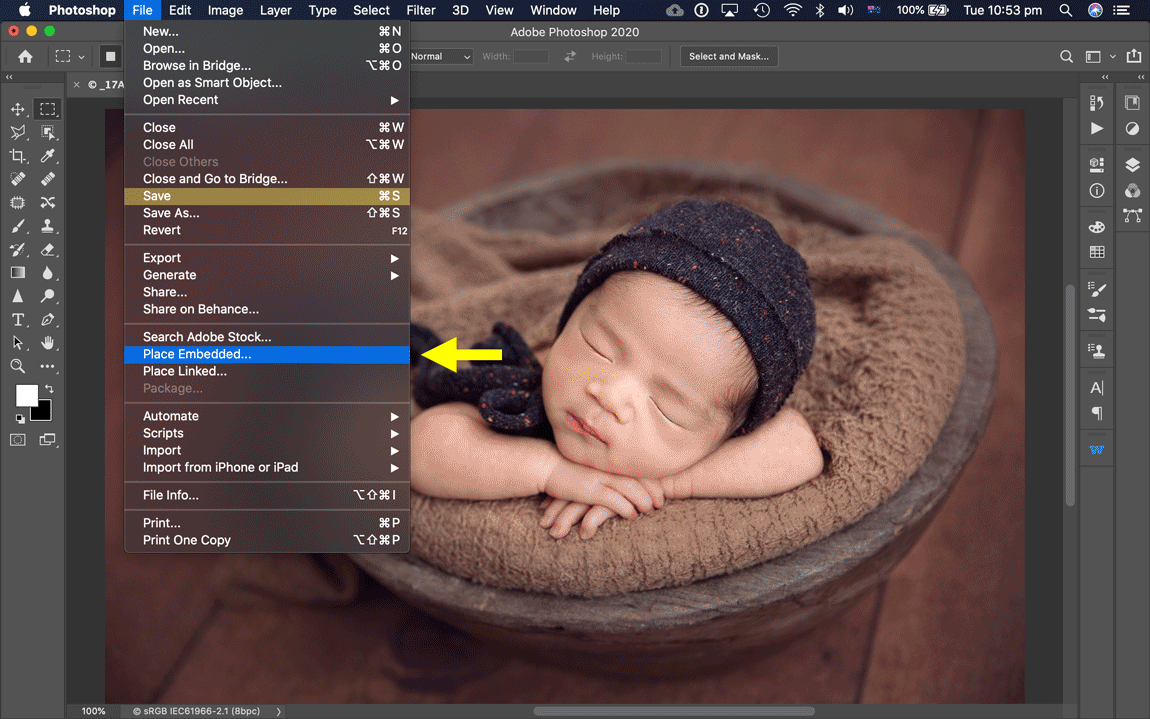Click the Select and Mask button
The image size is (1150, 719).
[728, 56]
